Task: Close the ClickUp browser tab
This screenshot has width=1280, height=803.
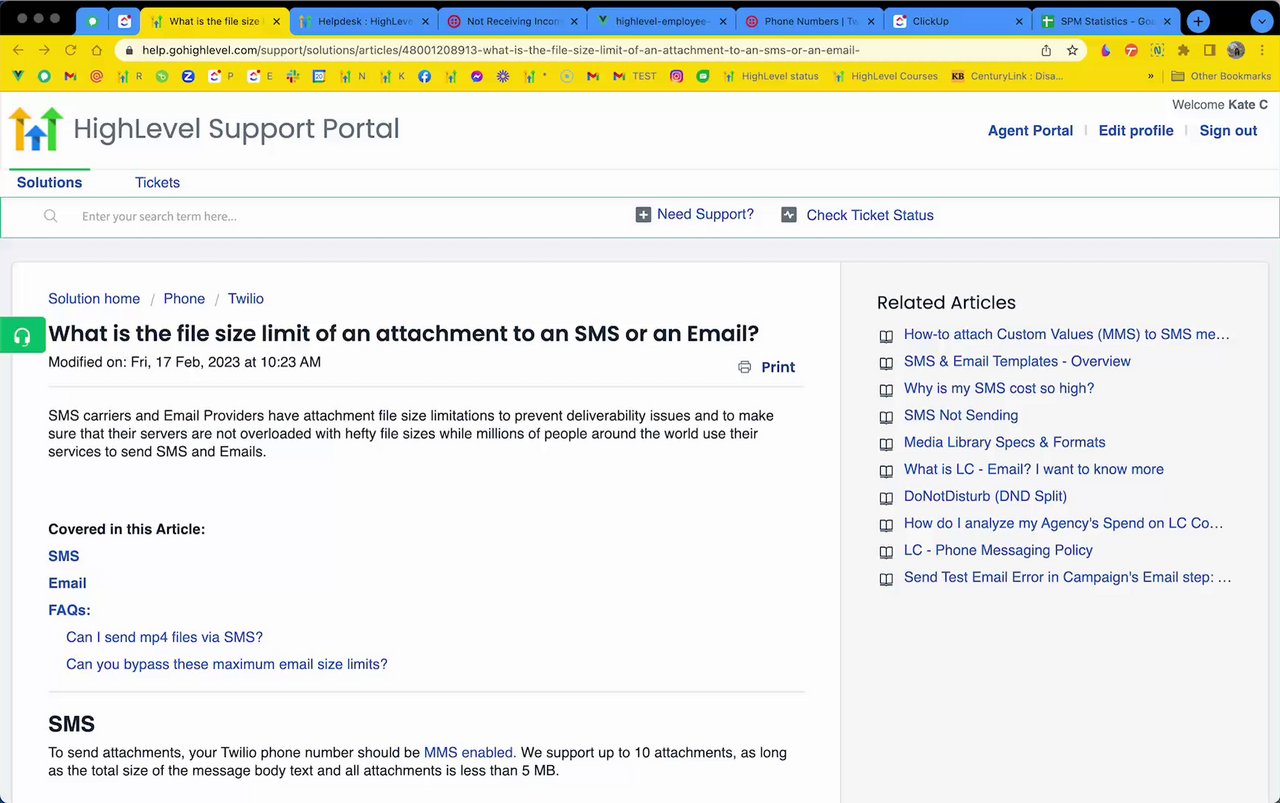Action: (x=1020, y=21)
